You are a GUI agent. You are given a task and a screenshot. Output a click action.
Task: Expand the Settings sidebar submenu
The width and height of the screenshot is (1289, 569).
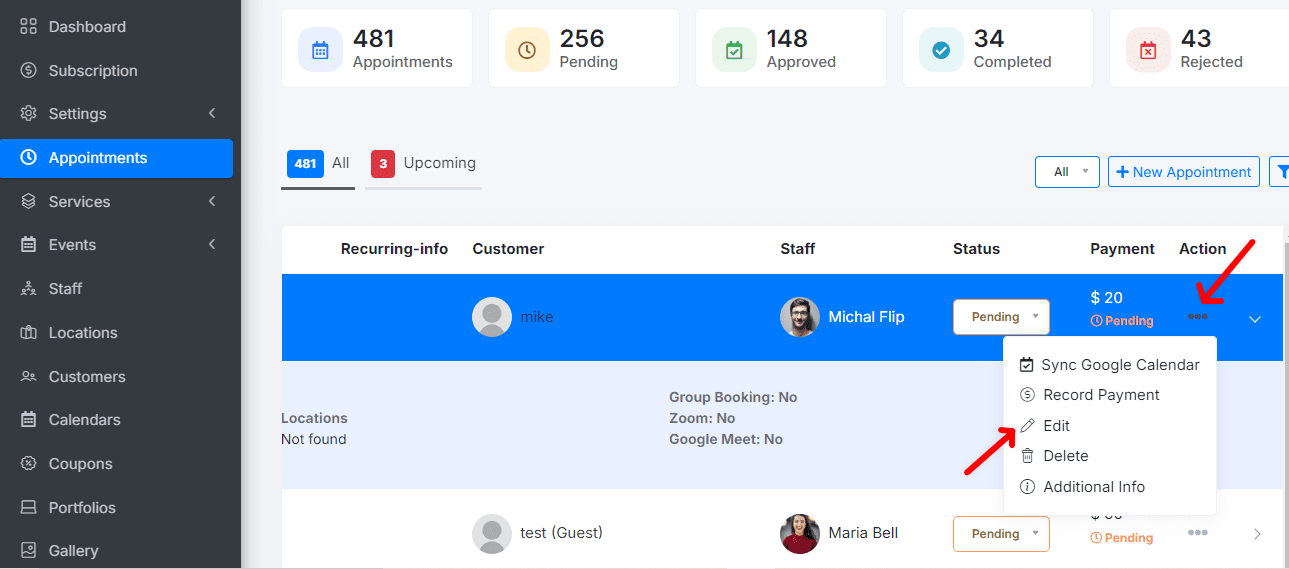(212, 114)
